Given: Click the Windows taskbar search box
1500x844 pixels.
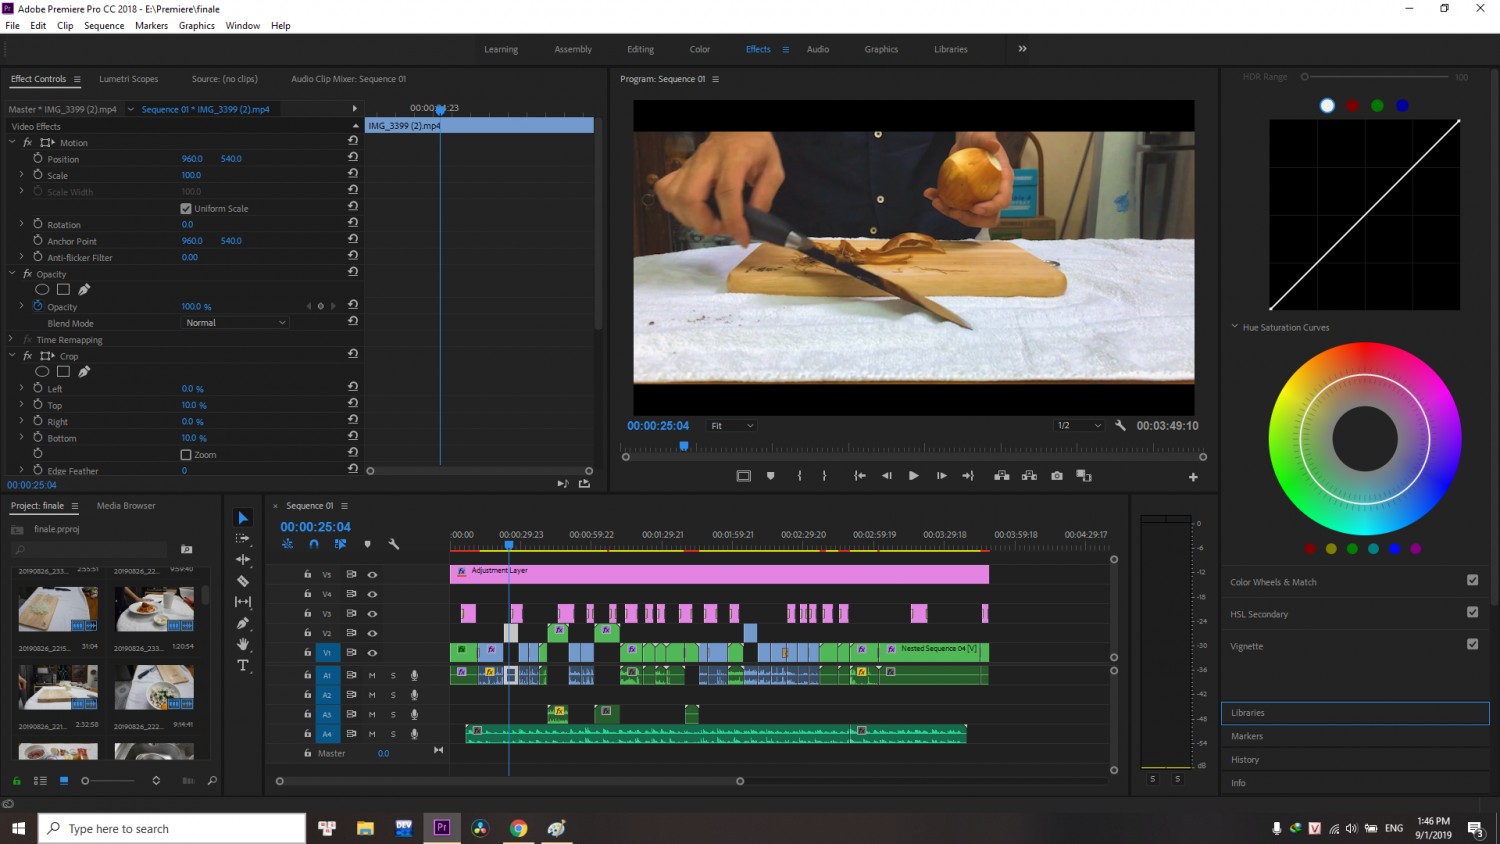Looking at the screenshot, I should pyautogui.click(x=172, y=828).
